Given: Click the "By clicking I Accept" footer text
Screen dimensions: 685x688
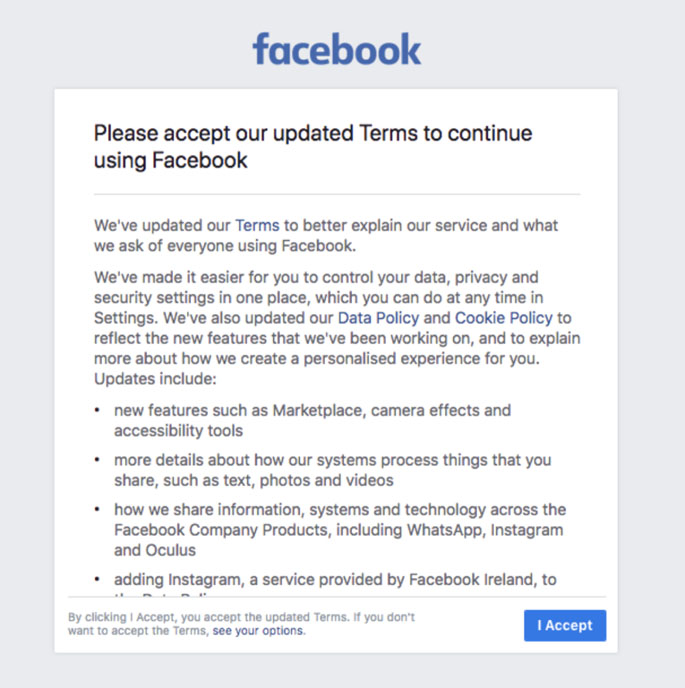Looking at the screenshot, I should (x=240, y=618).
